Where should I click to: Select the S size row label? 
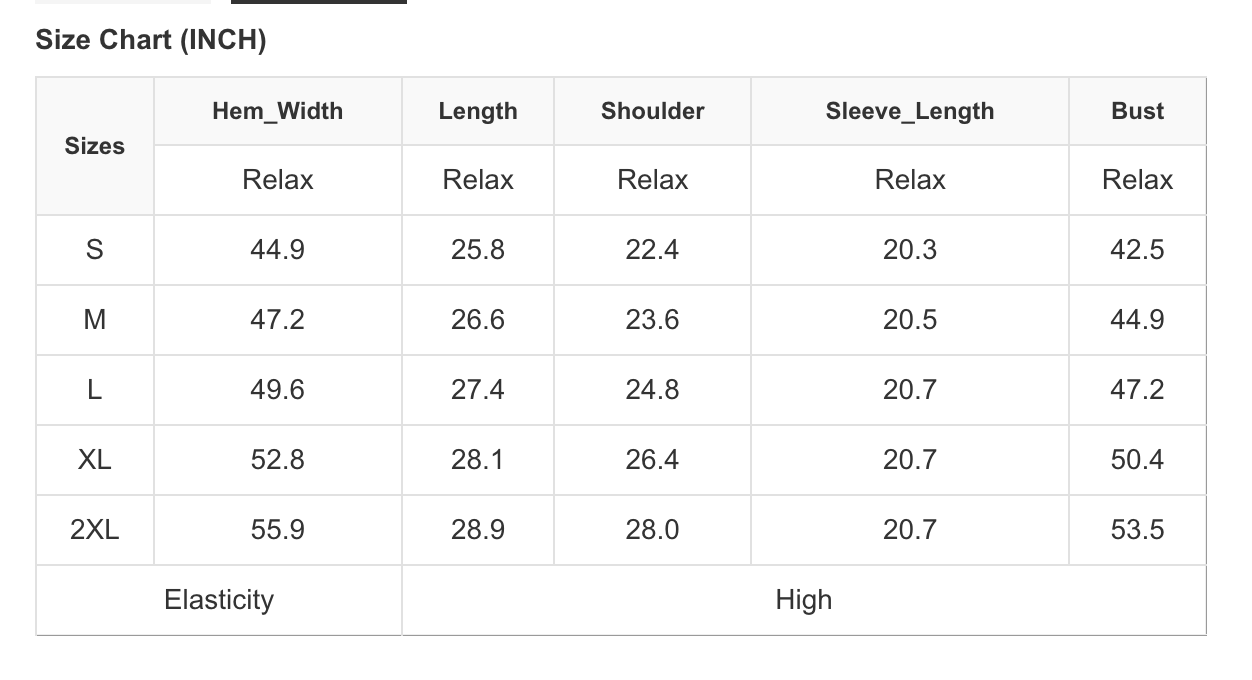click(x=95, y=250)
